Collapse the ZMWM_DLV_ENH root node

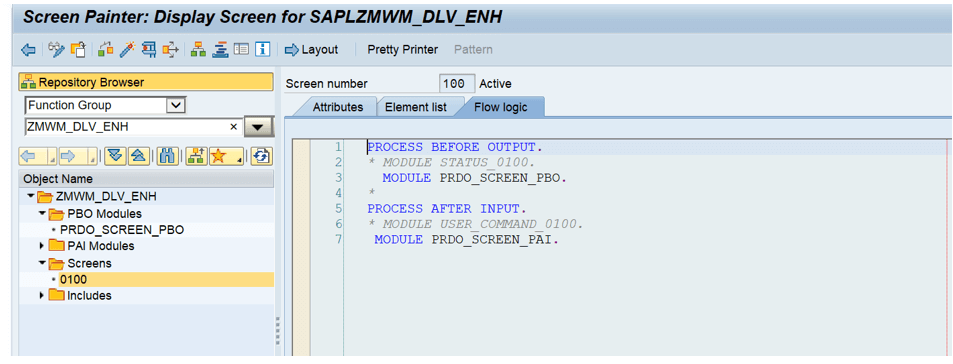click(30, 197)
